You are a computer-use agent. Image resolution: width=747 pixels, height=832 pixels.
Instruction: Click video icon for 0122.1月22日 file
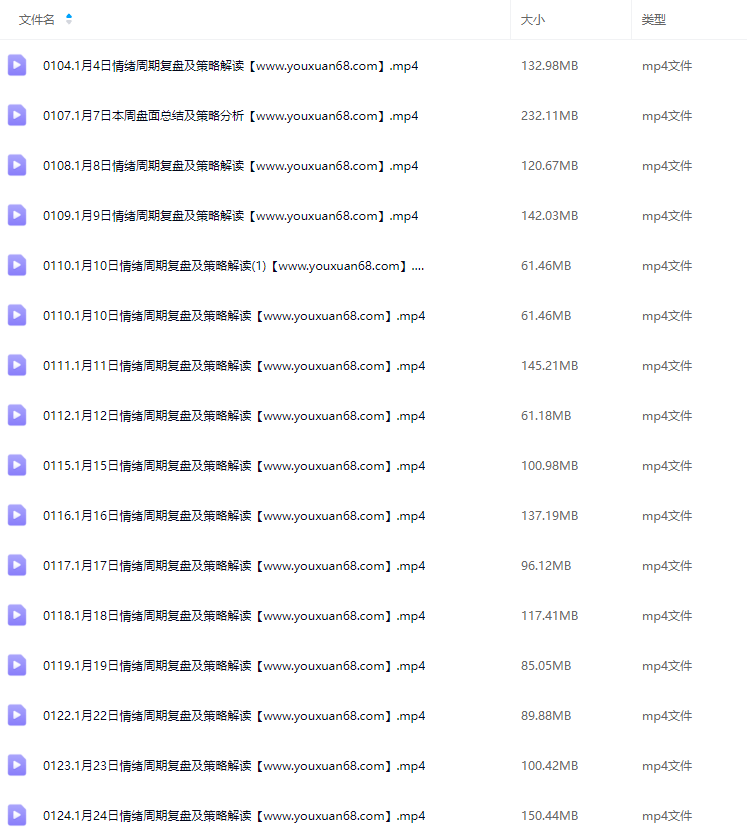[17, 715]
